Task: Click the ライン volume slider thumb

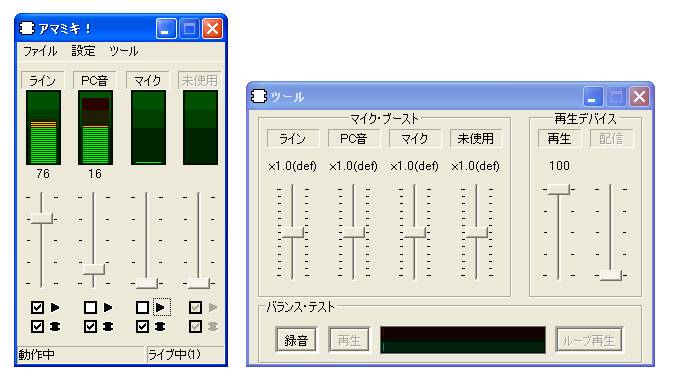Action: [42, 218]
